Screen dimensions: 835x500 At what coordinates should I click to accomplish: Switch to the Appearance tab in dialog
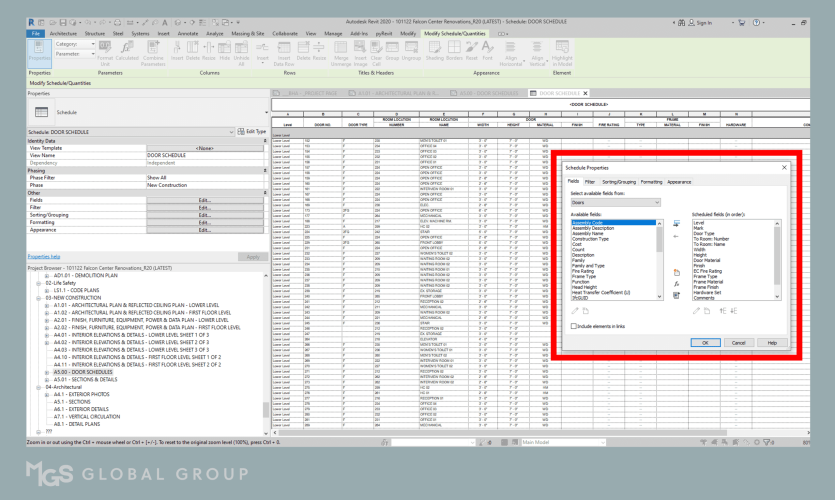click(679, 182)
